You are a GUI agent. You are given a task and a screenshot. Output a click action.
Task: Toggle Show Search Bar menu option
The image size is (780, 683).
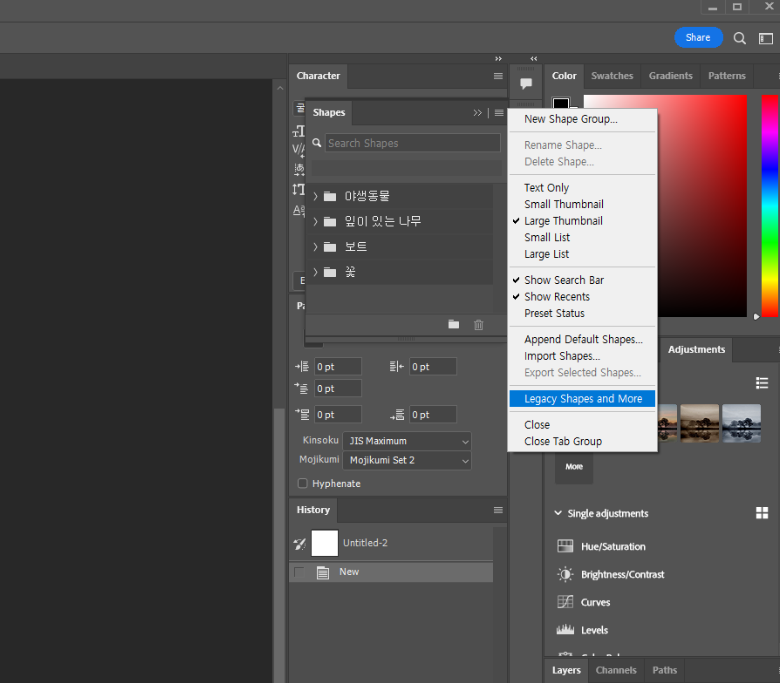point(582,280)
